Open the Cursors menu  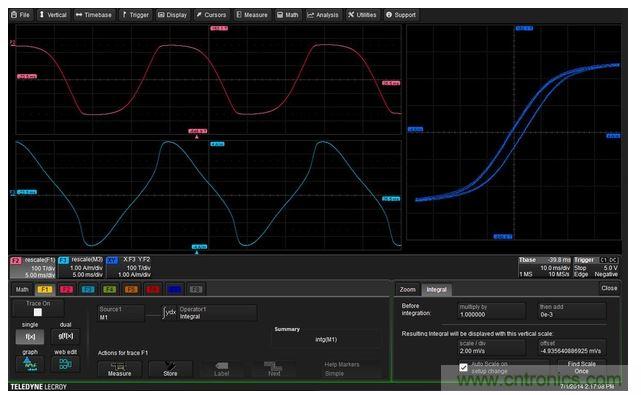[x=211, y=15]
